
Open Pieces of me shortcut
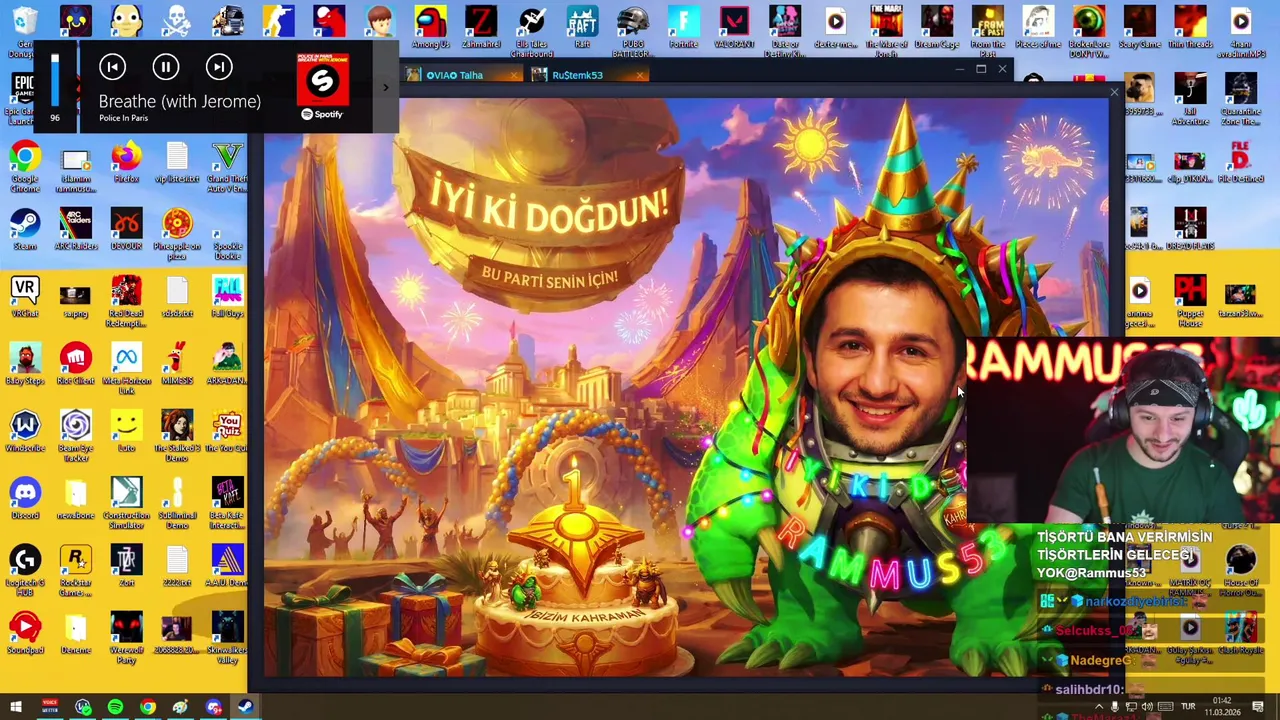1038,27
